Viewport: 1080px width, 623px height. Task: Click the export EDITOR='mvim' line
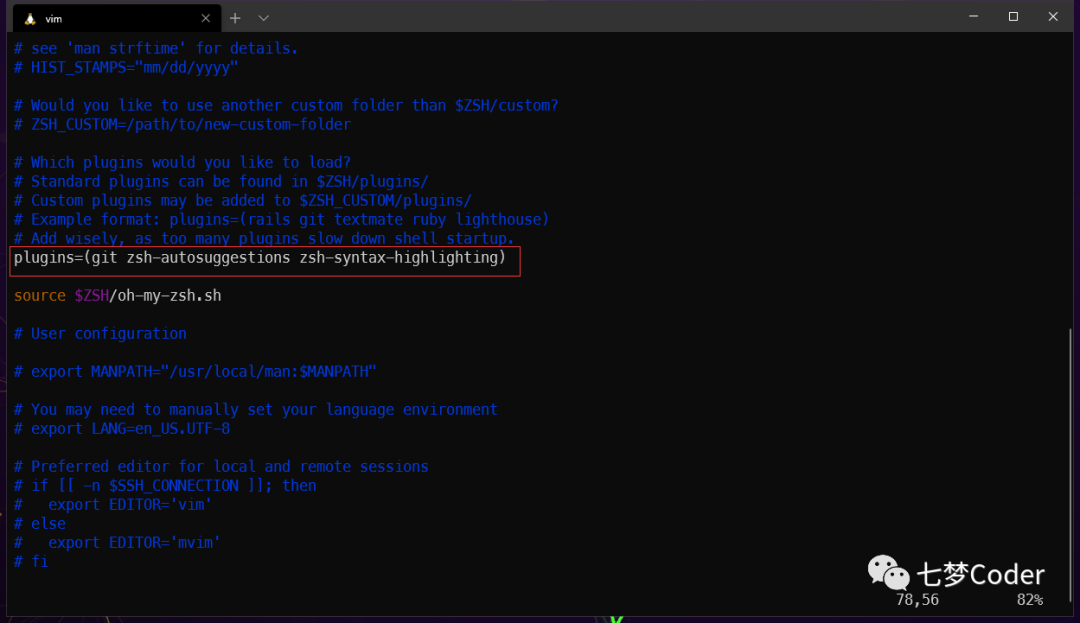click(117, 542)
